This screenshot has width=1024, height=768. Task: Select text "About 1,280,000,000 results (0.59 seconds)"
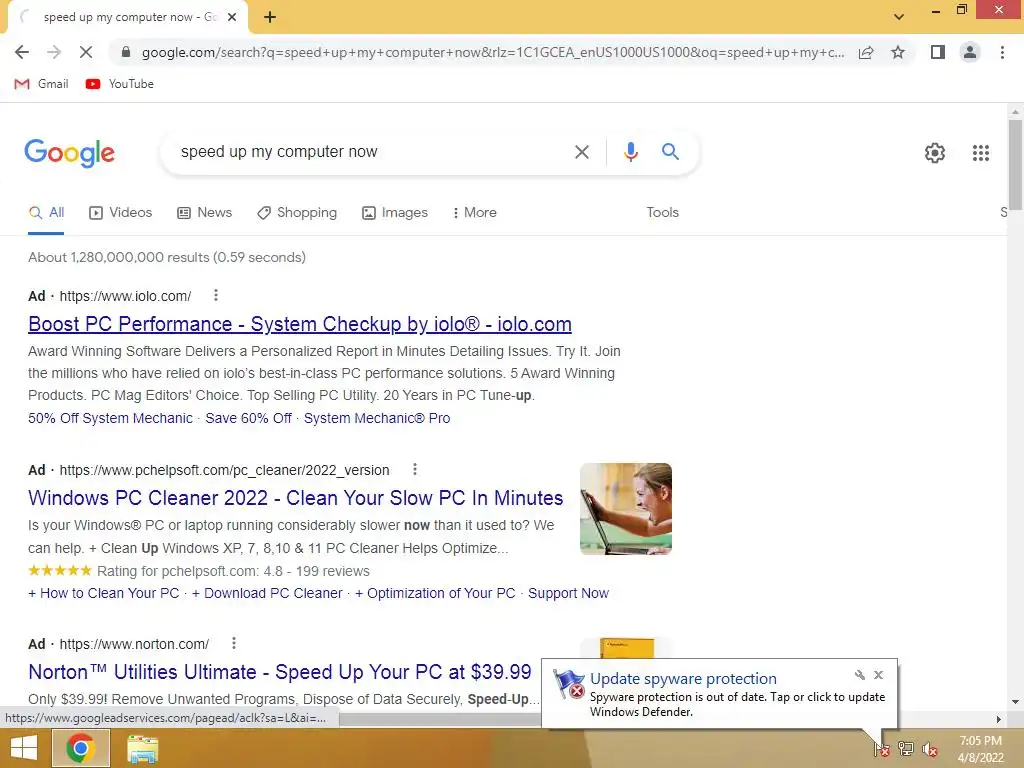click(167, 257)
